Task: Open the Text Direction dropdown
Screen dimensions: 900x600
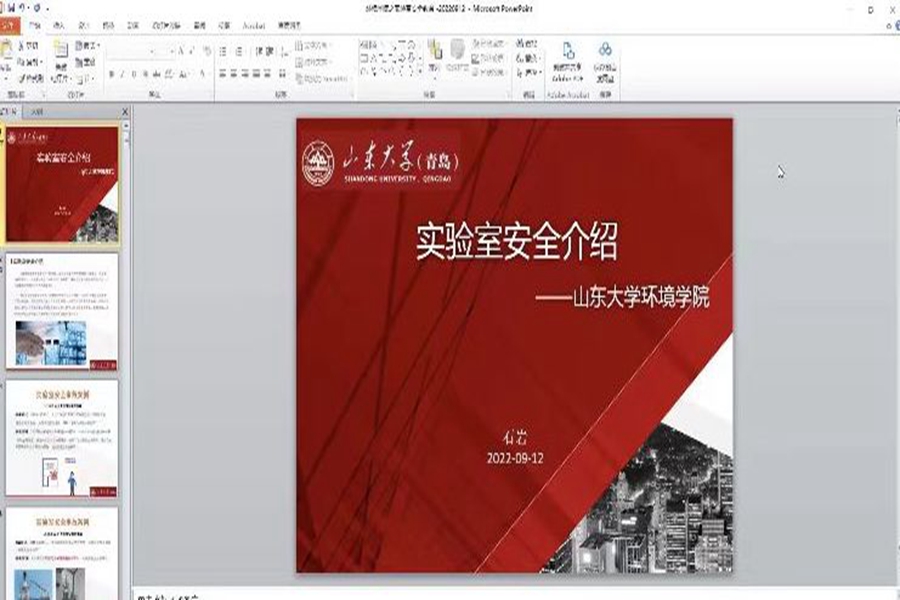Action: [315, 45]
